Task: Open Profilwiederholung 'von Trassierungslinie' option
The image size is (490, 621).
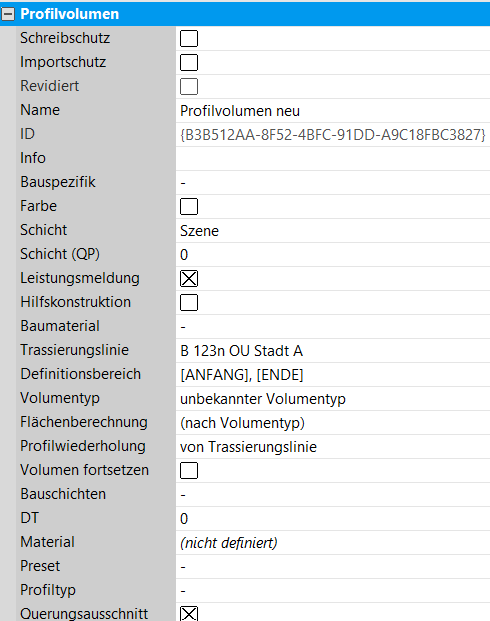Action: tap(333, 447)
